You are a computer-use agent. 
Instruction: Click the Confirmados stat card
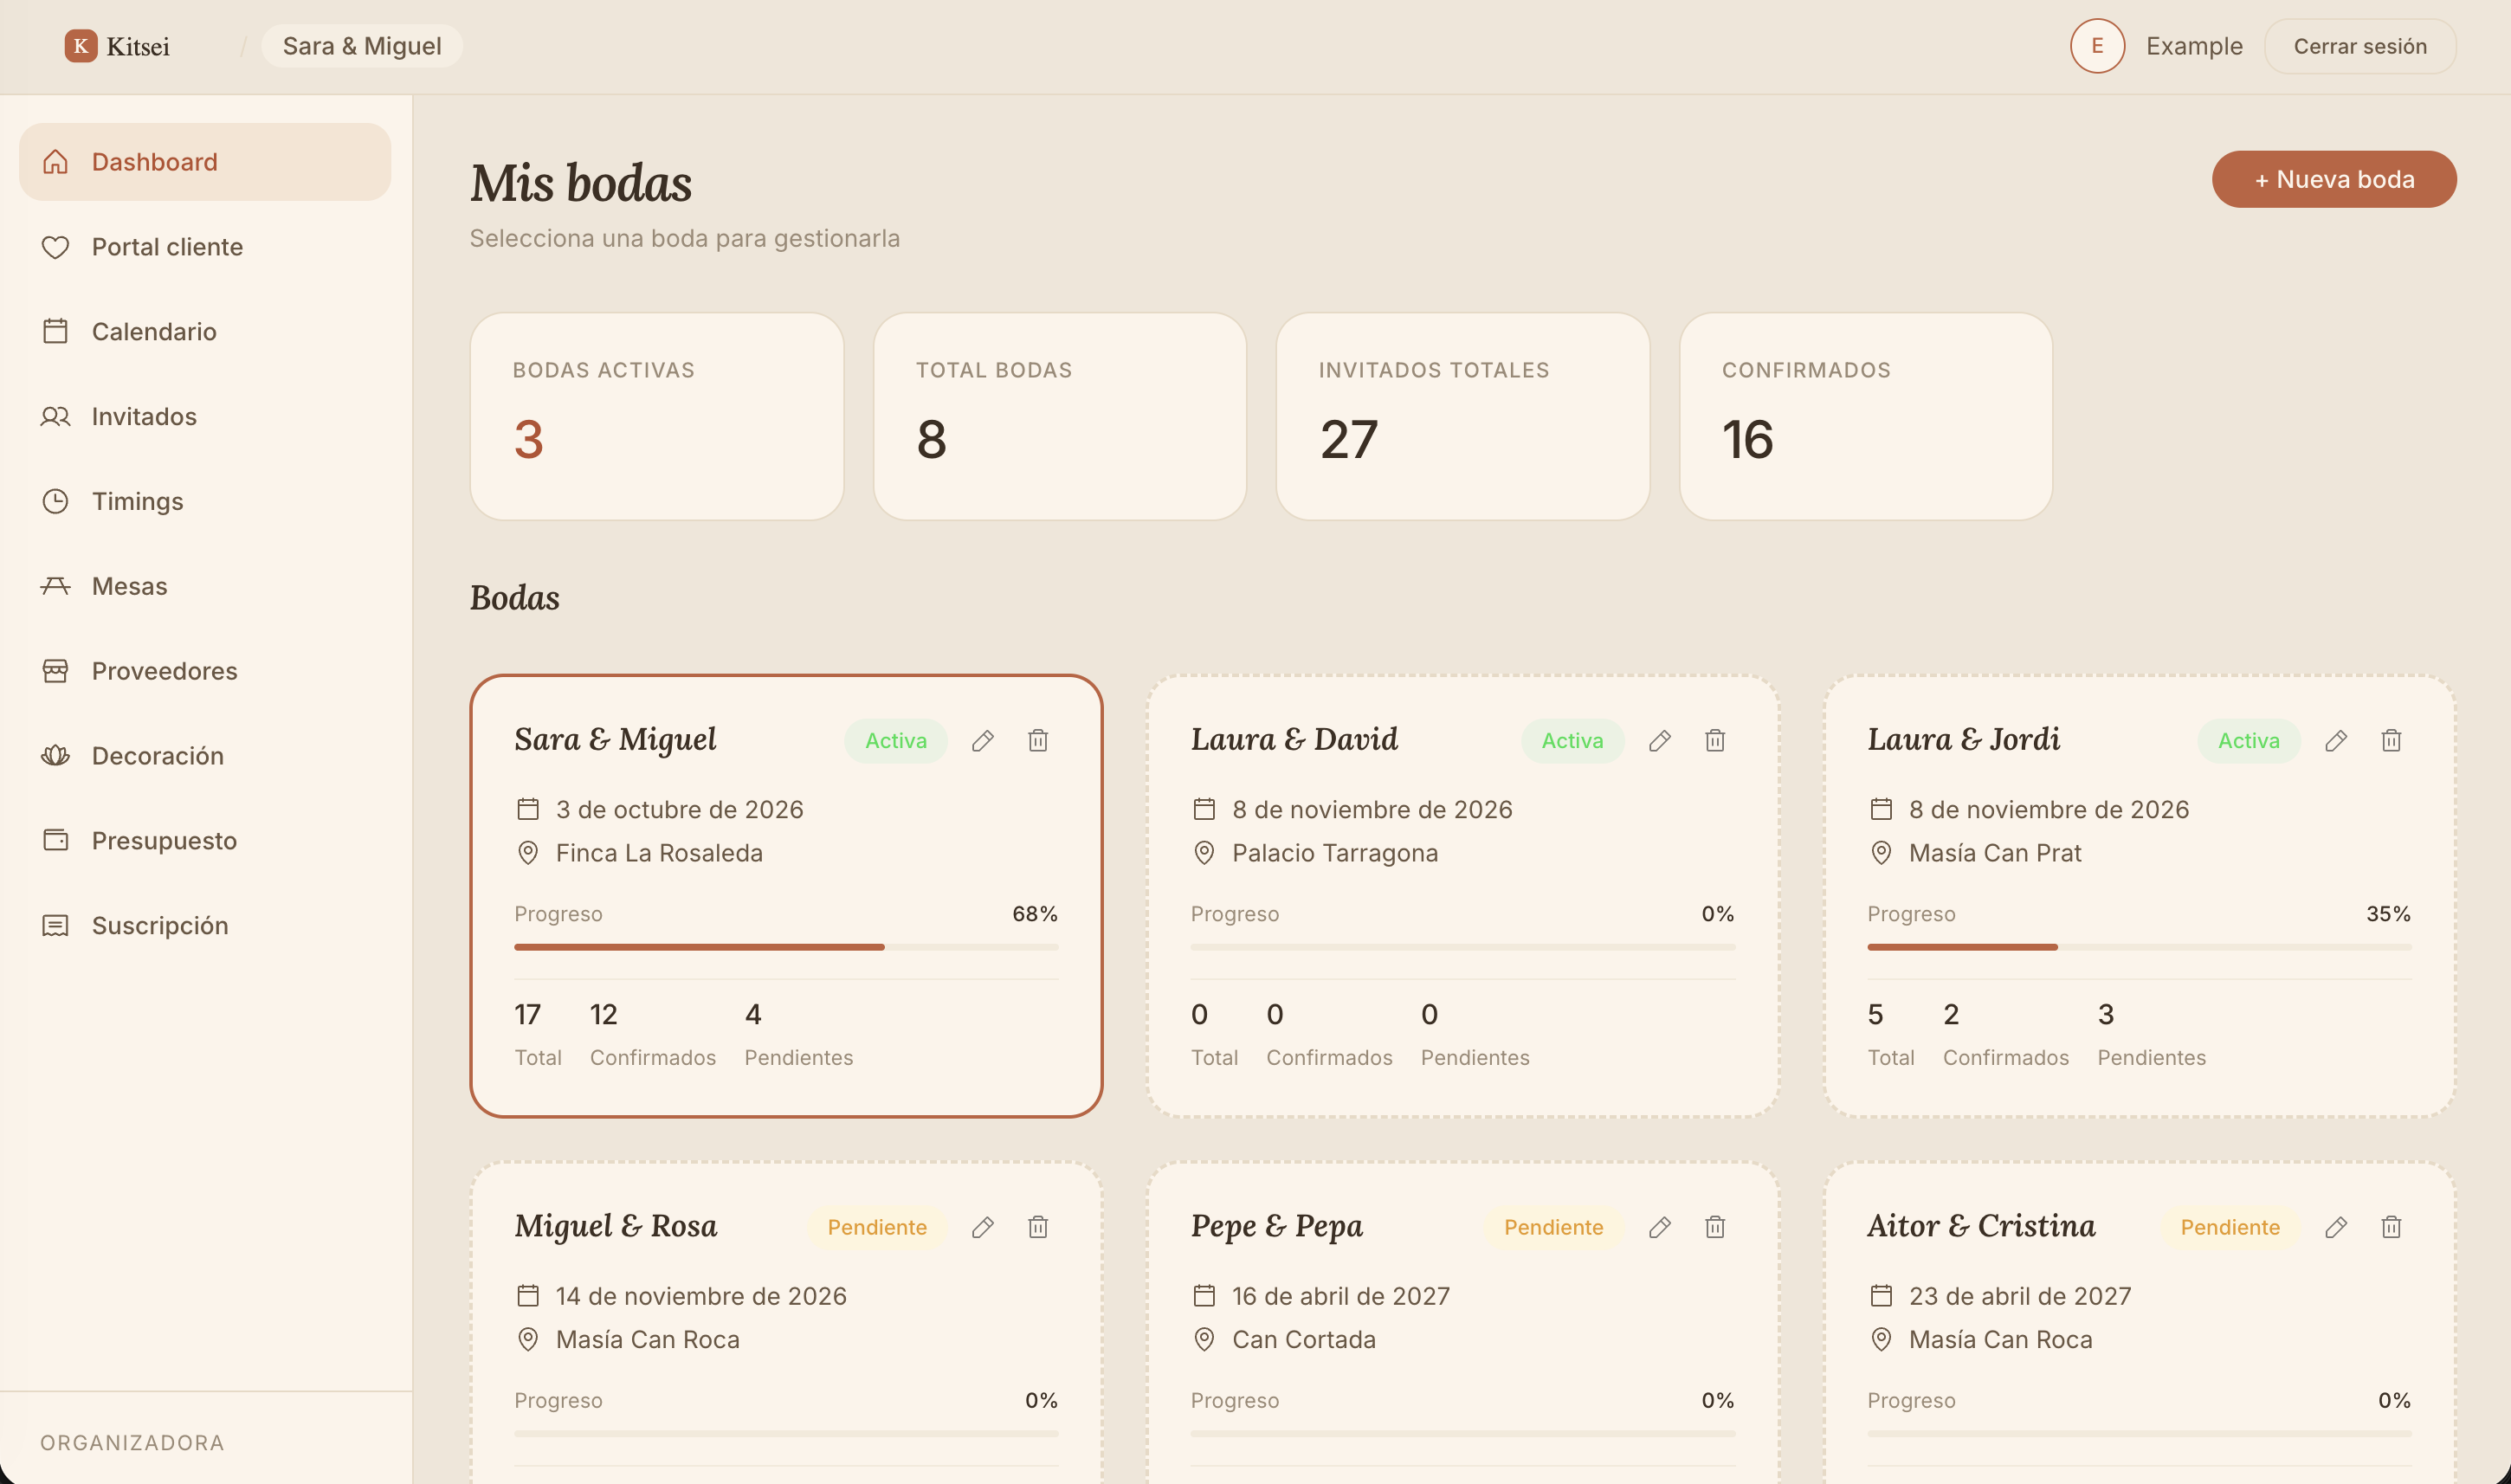1866,417
